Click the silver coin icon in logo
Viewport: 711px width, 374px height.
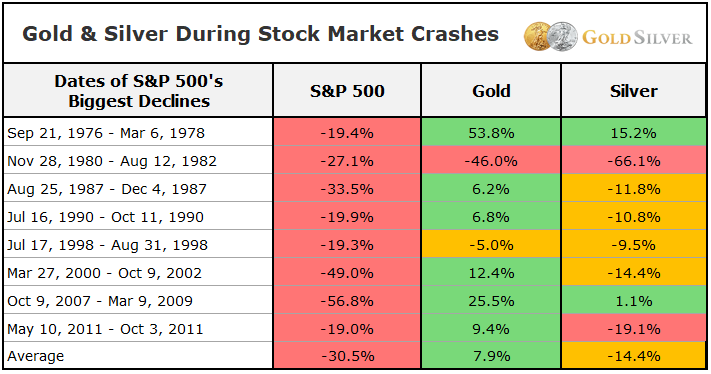pos(563,36)
